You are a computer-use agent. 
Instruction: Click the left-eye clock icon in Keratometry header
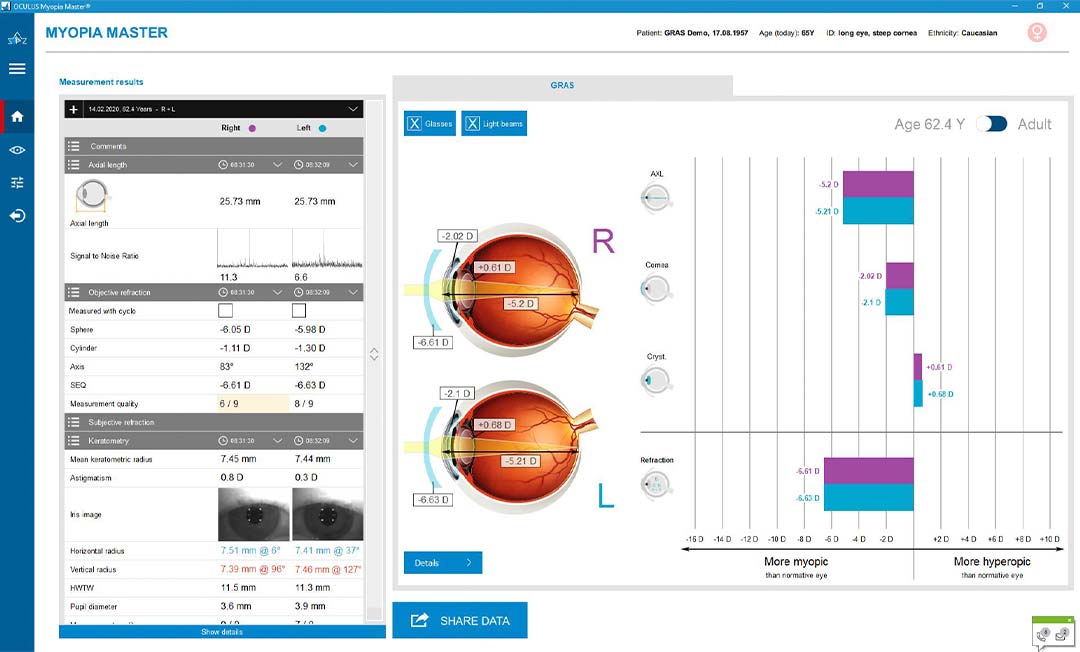(x=298, y=441)
